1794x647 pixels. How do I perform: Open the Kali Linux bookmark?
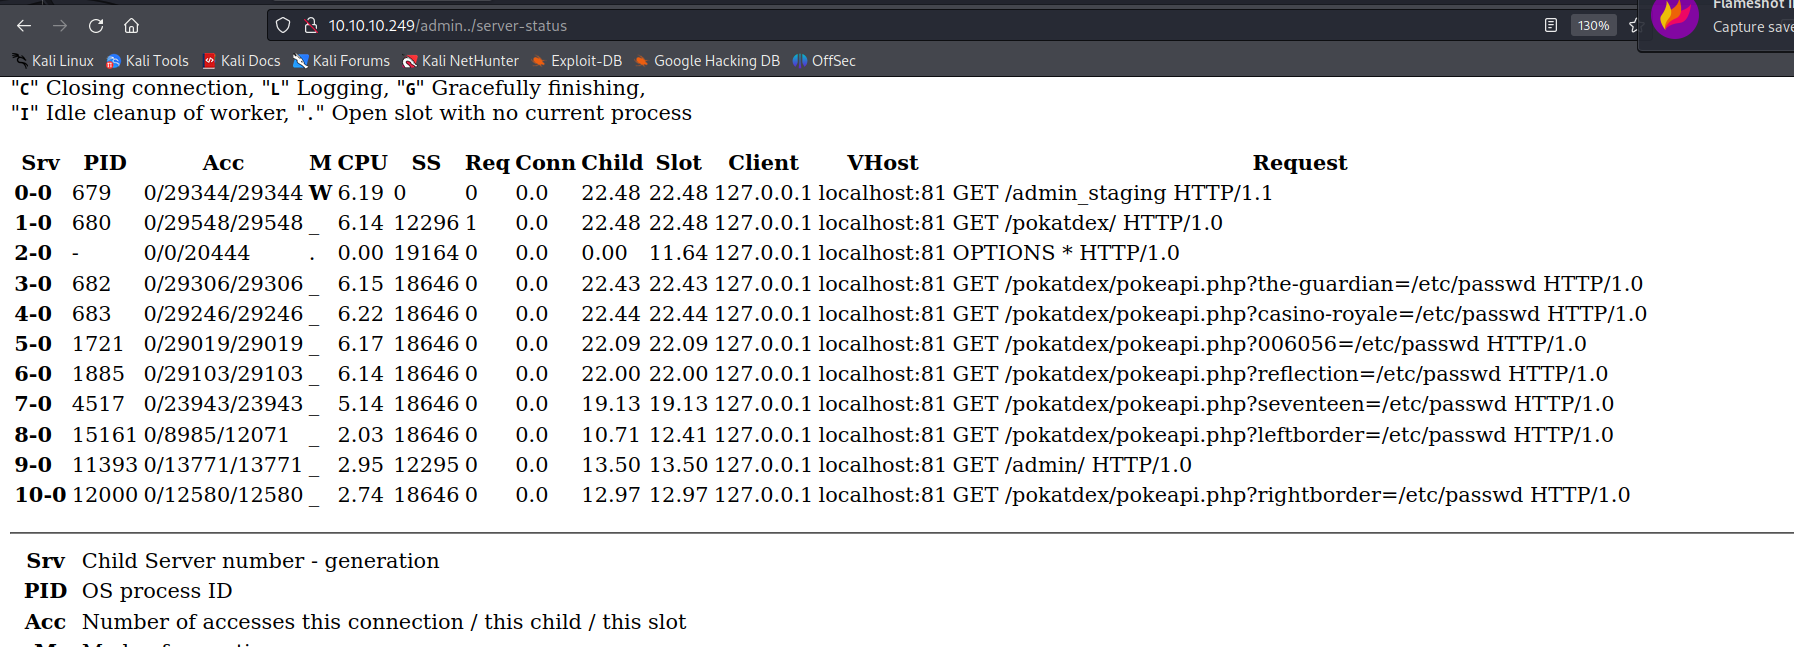pyautogui.click(x=53, y=61)
